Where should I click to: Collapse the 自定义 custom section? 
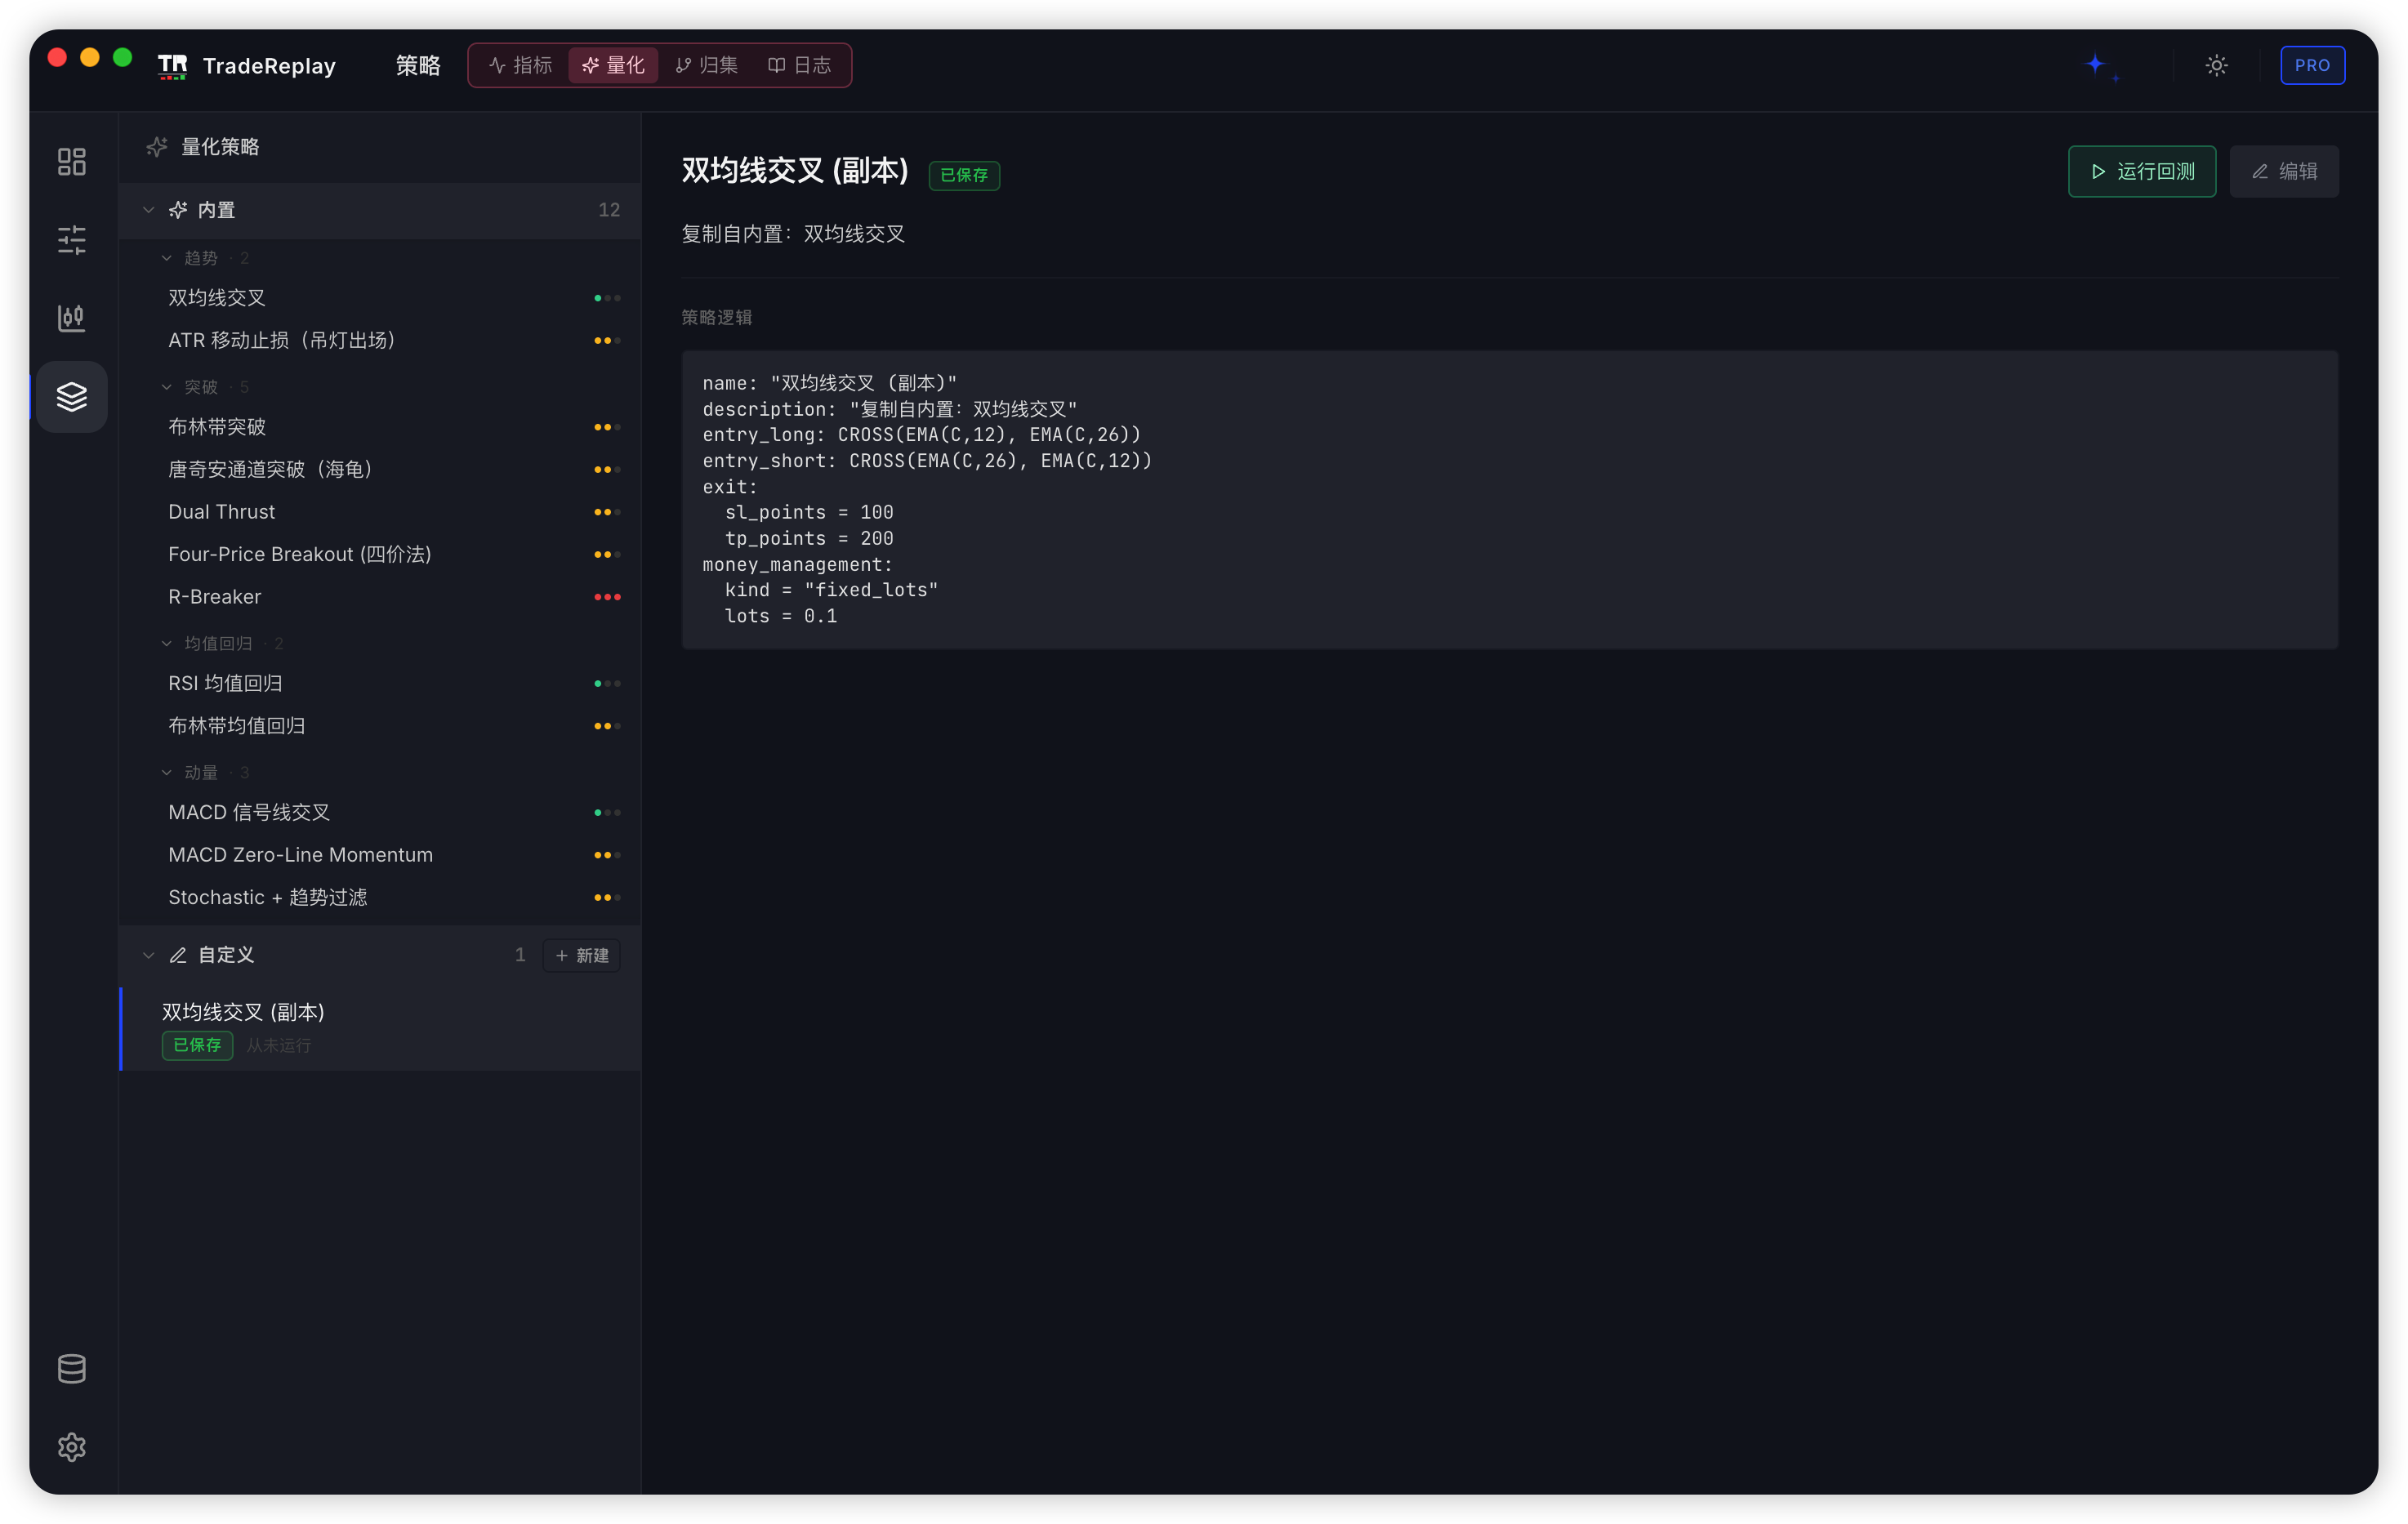coord(148,955)
